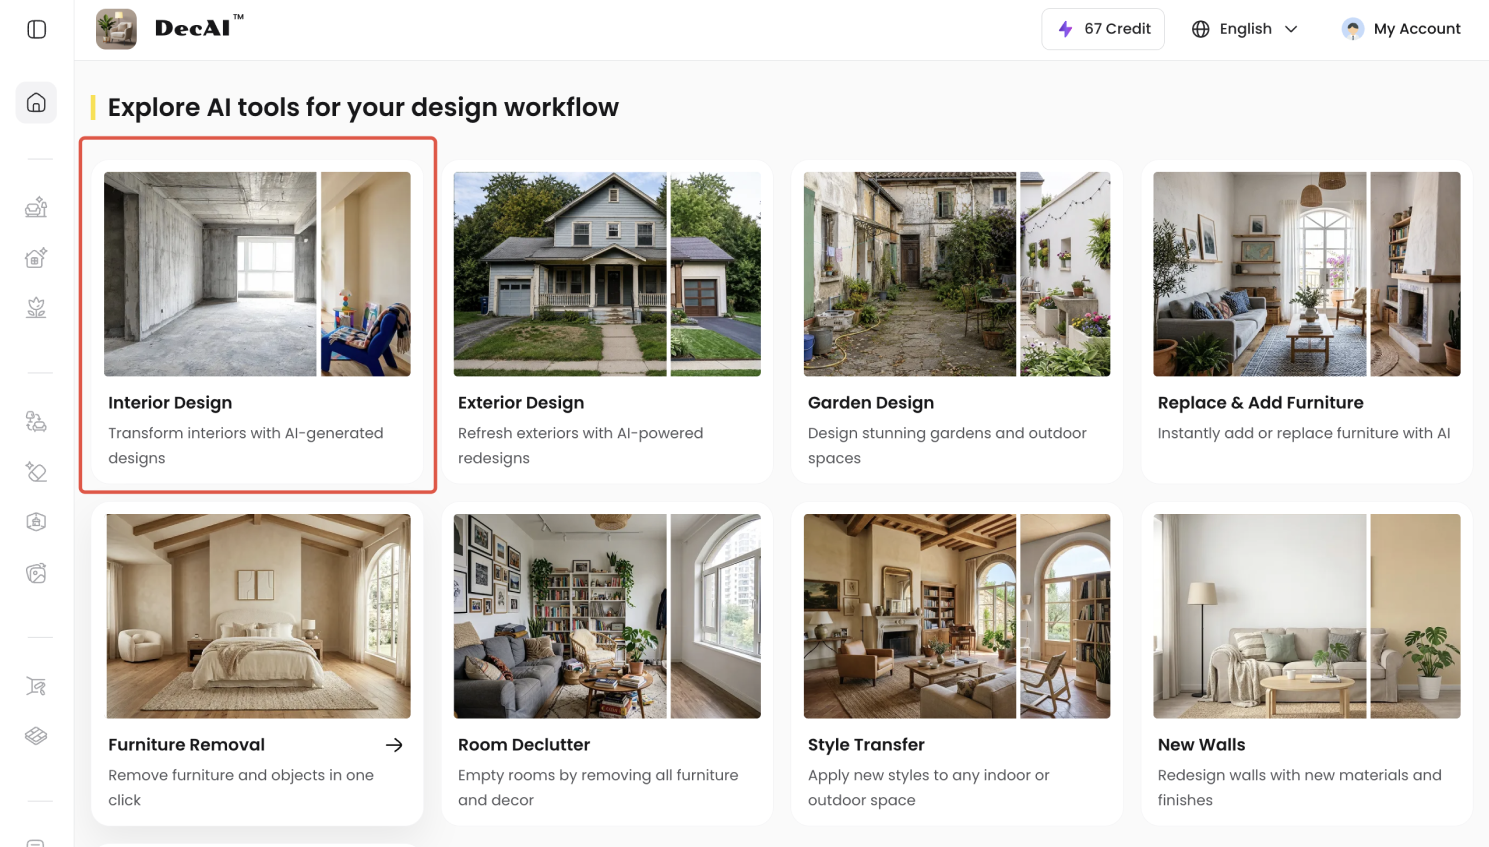The image size is (1489, 847).
Task: Select the stacked photos icon in sidebar
Action: tap(36, 573)
